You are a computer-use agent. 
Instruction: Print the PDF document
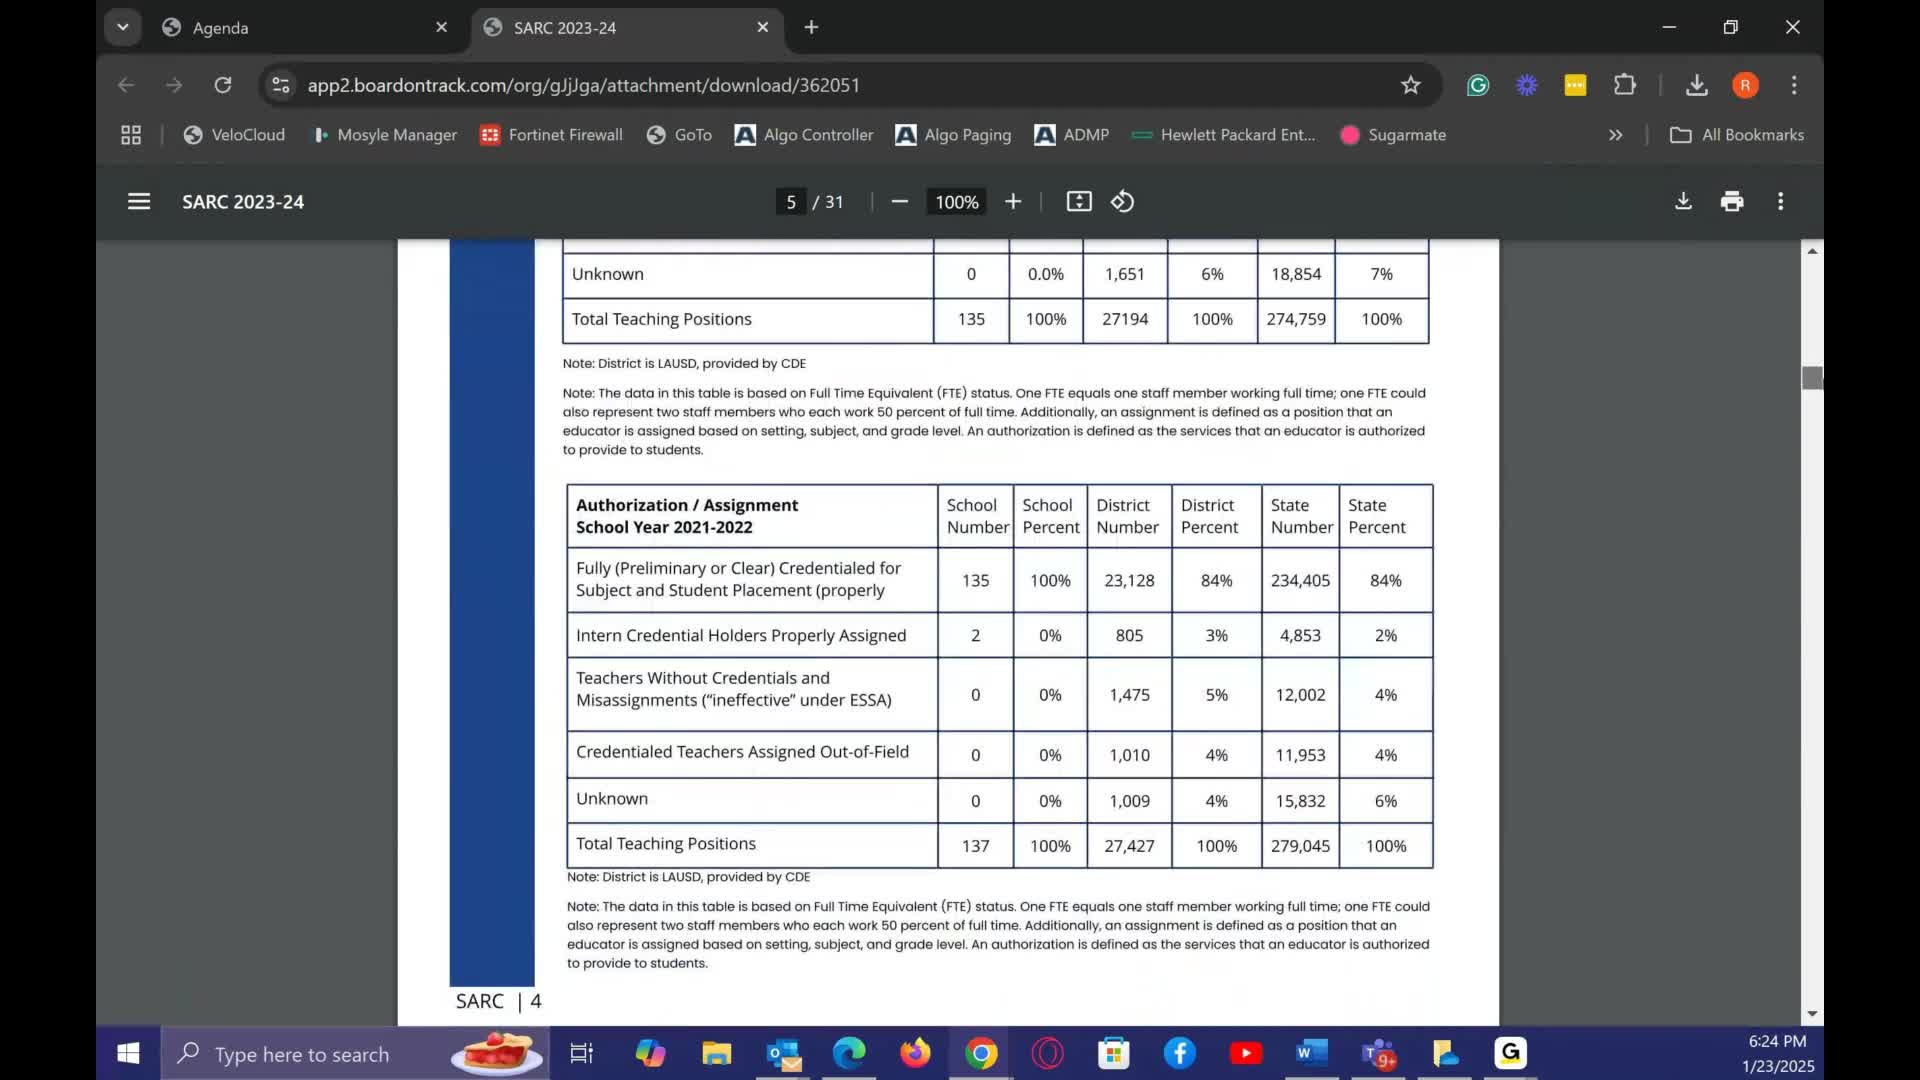(1732, 202)
